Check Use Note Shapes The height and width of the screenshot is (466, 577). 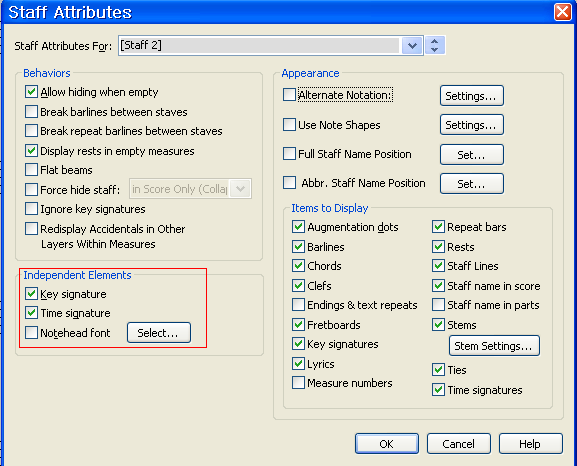tap(289, 124)
